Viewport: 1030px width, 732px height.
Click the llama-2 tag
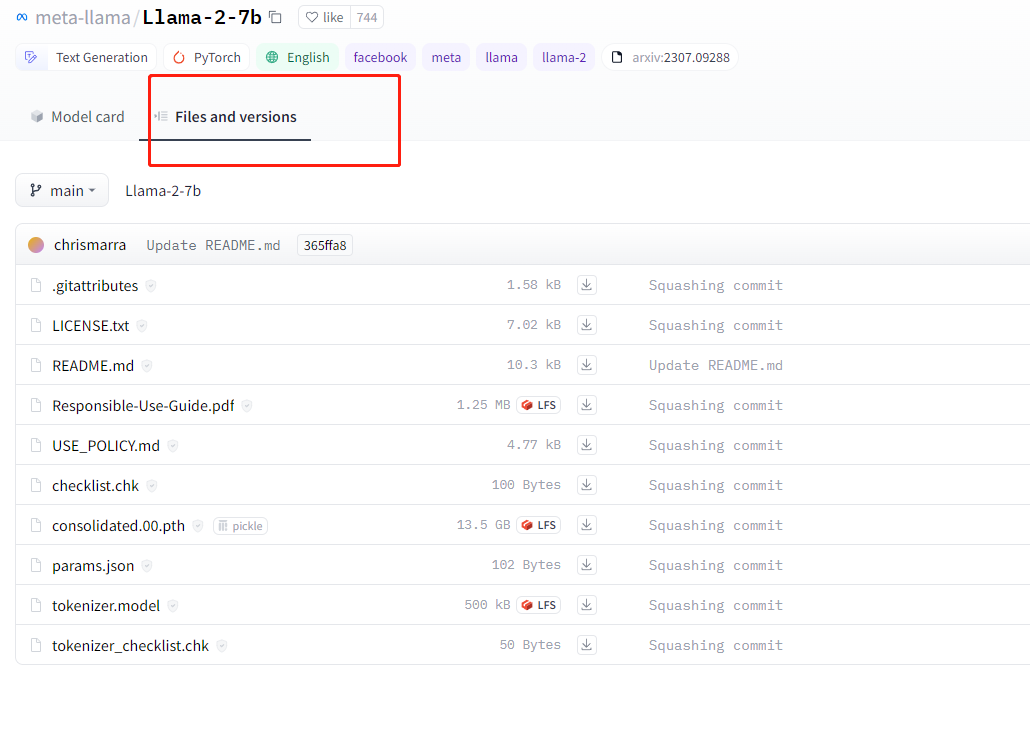pyautogui.click(x=564, y=57)
